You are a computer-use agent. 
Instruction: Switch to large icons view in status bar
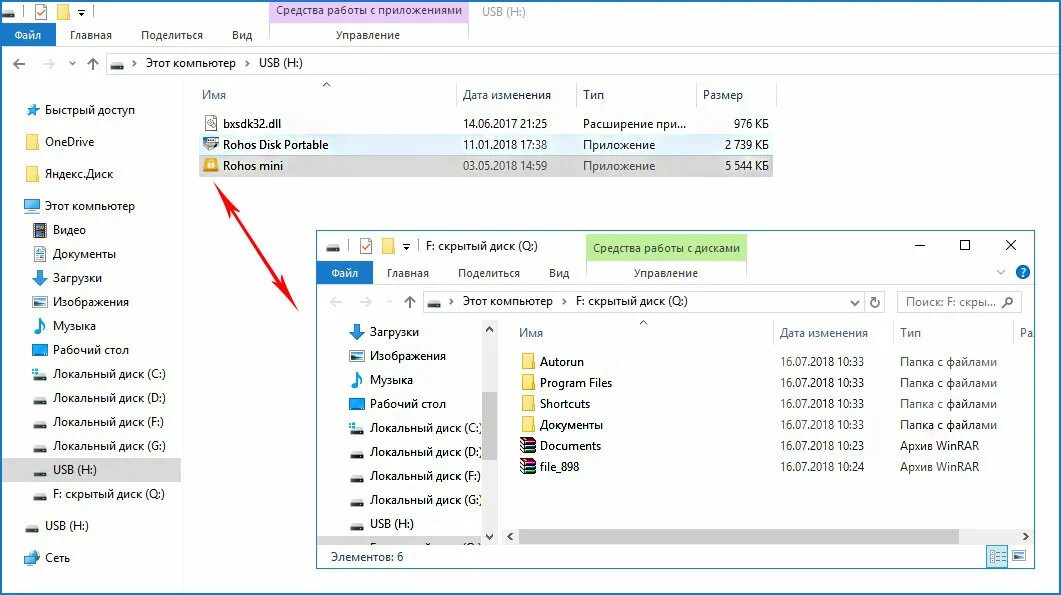pyautogui.click(x=1019, y=556)
